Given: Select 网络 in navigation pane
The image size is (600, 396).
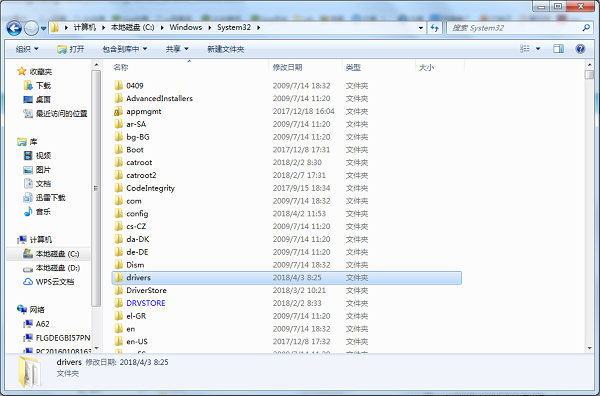Looking at the screenshot, I should point(31,310).
